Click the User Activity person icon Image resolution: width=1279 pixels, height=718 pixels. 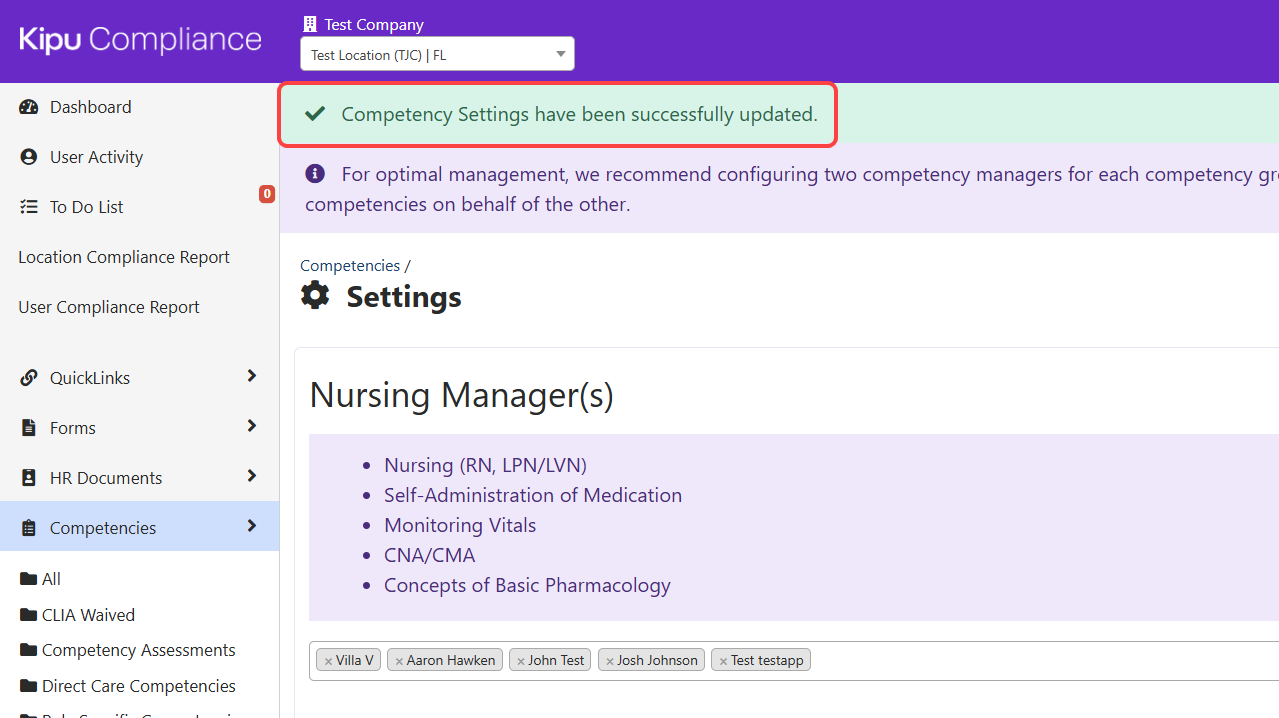(29, 157)
